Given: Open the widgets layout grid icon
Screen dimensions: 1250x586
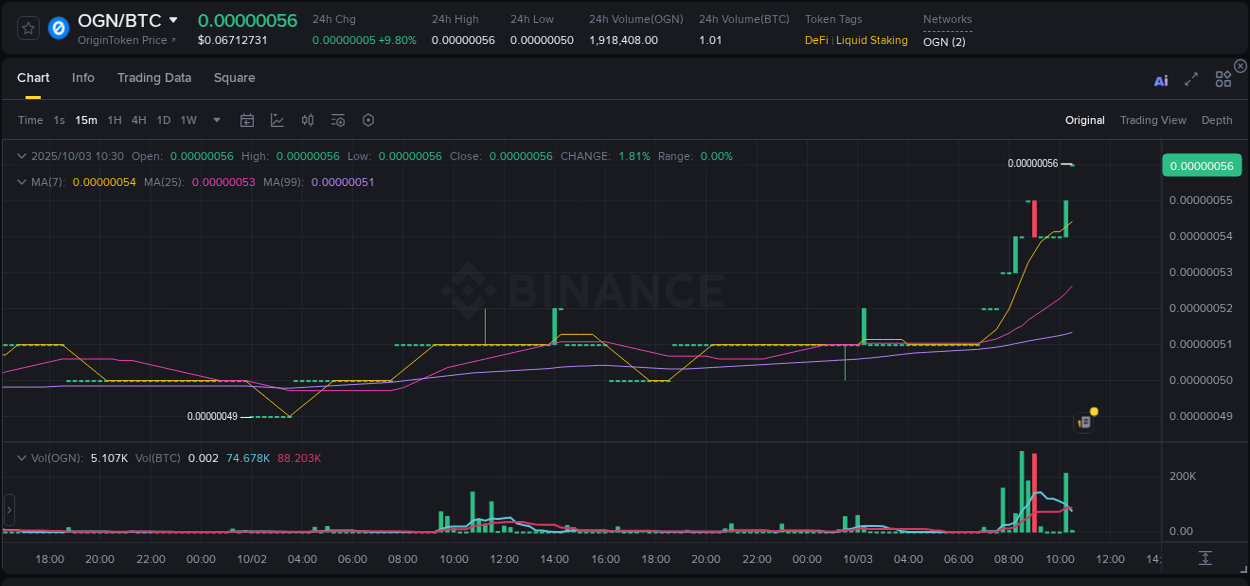Looking at the screenshot, I should 1222,77.
